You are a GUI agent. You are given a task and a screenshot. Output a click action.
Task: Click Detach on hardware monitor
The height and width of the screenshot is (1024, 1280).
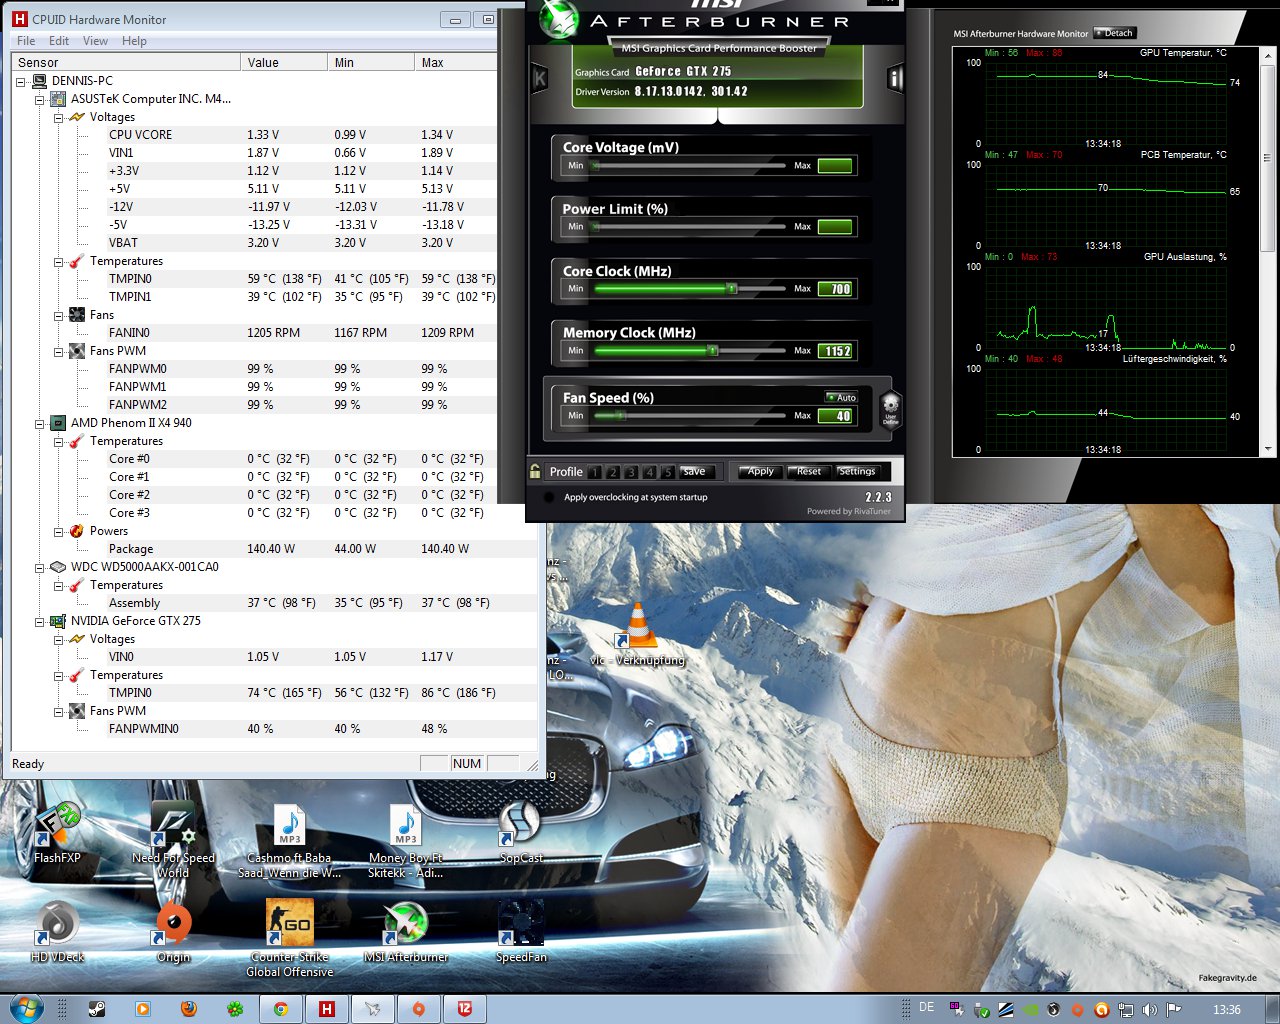(x=1114, y=33)
